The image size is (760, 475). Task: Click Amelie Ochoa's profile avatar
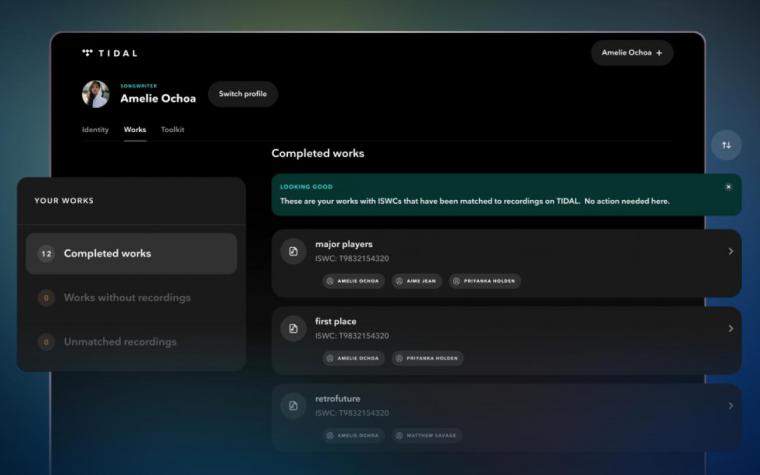[95, 94]
